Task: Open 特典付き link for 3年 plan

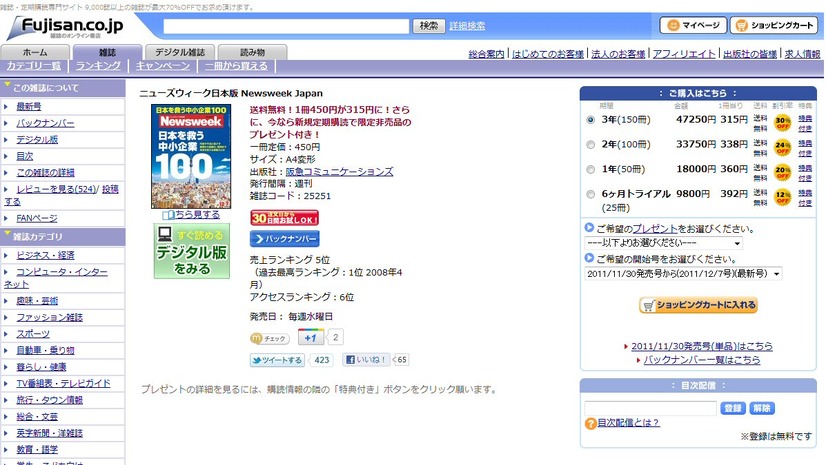Action: point(805,123)
